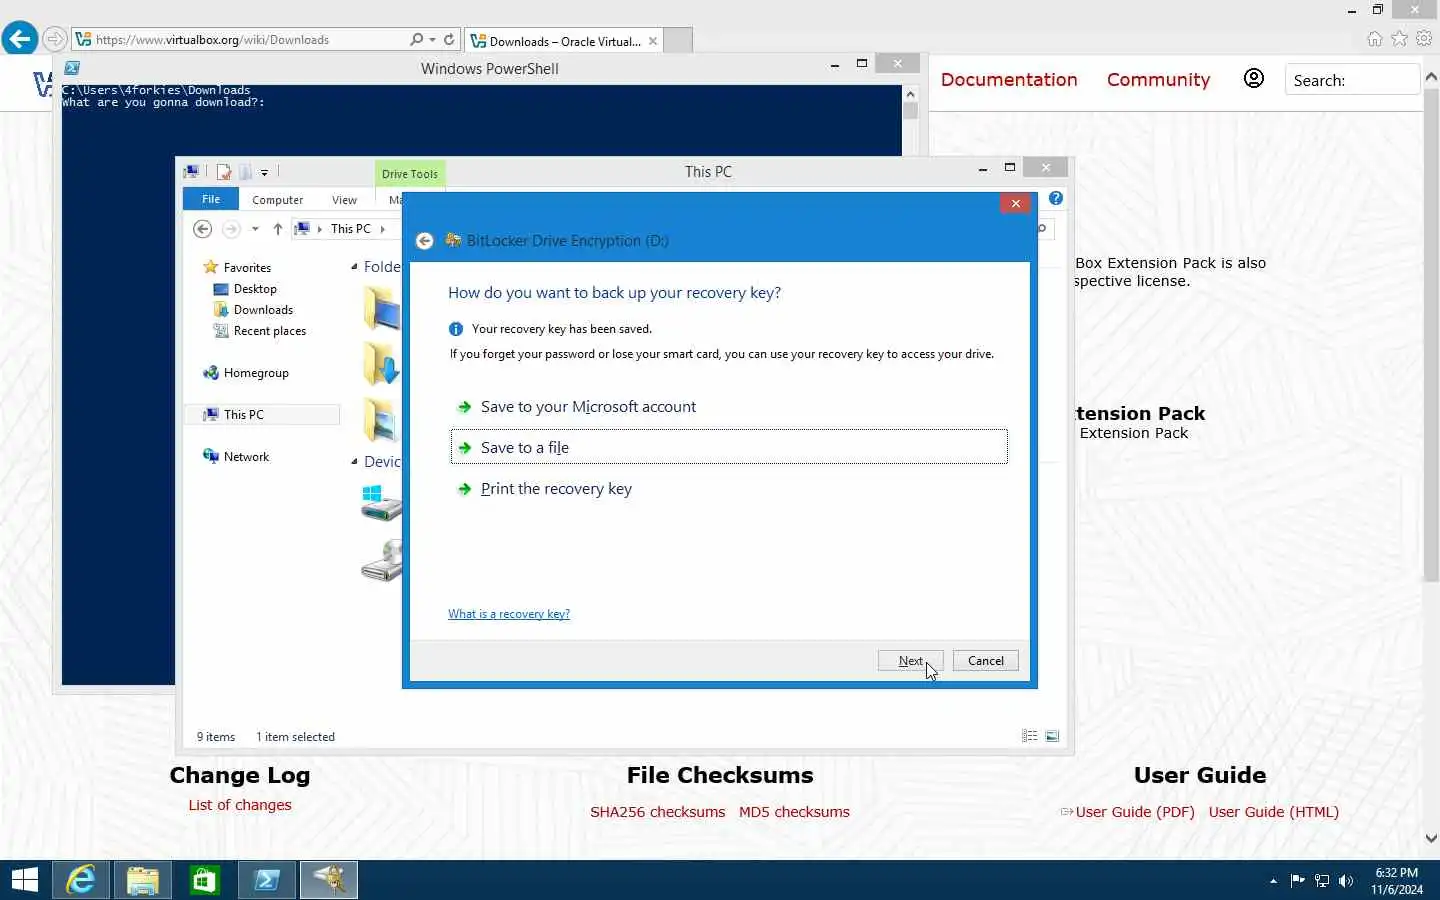Viewport: 1440px width, 900px height.
Task: Click the Downloads folder icon with blue arrow
Action: click(x=382, y=364)
